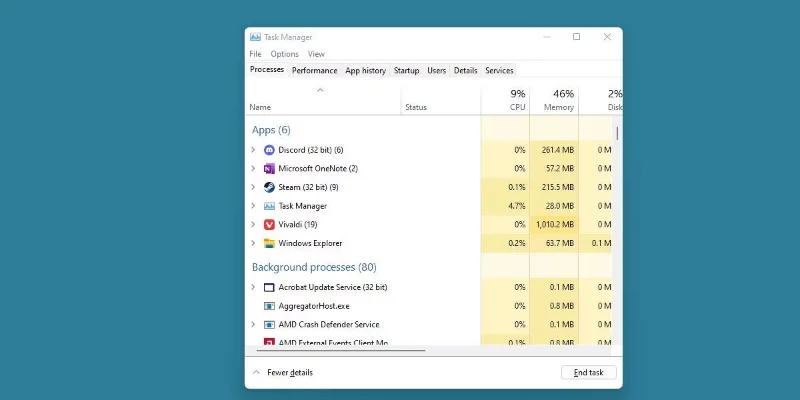Click the horizontal scrollbar thumb

click(x=340, y=351)
